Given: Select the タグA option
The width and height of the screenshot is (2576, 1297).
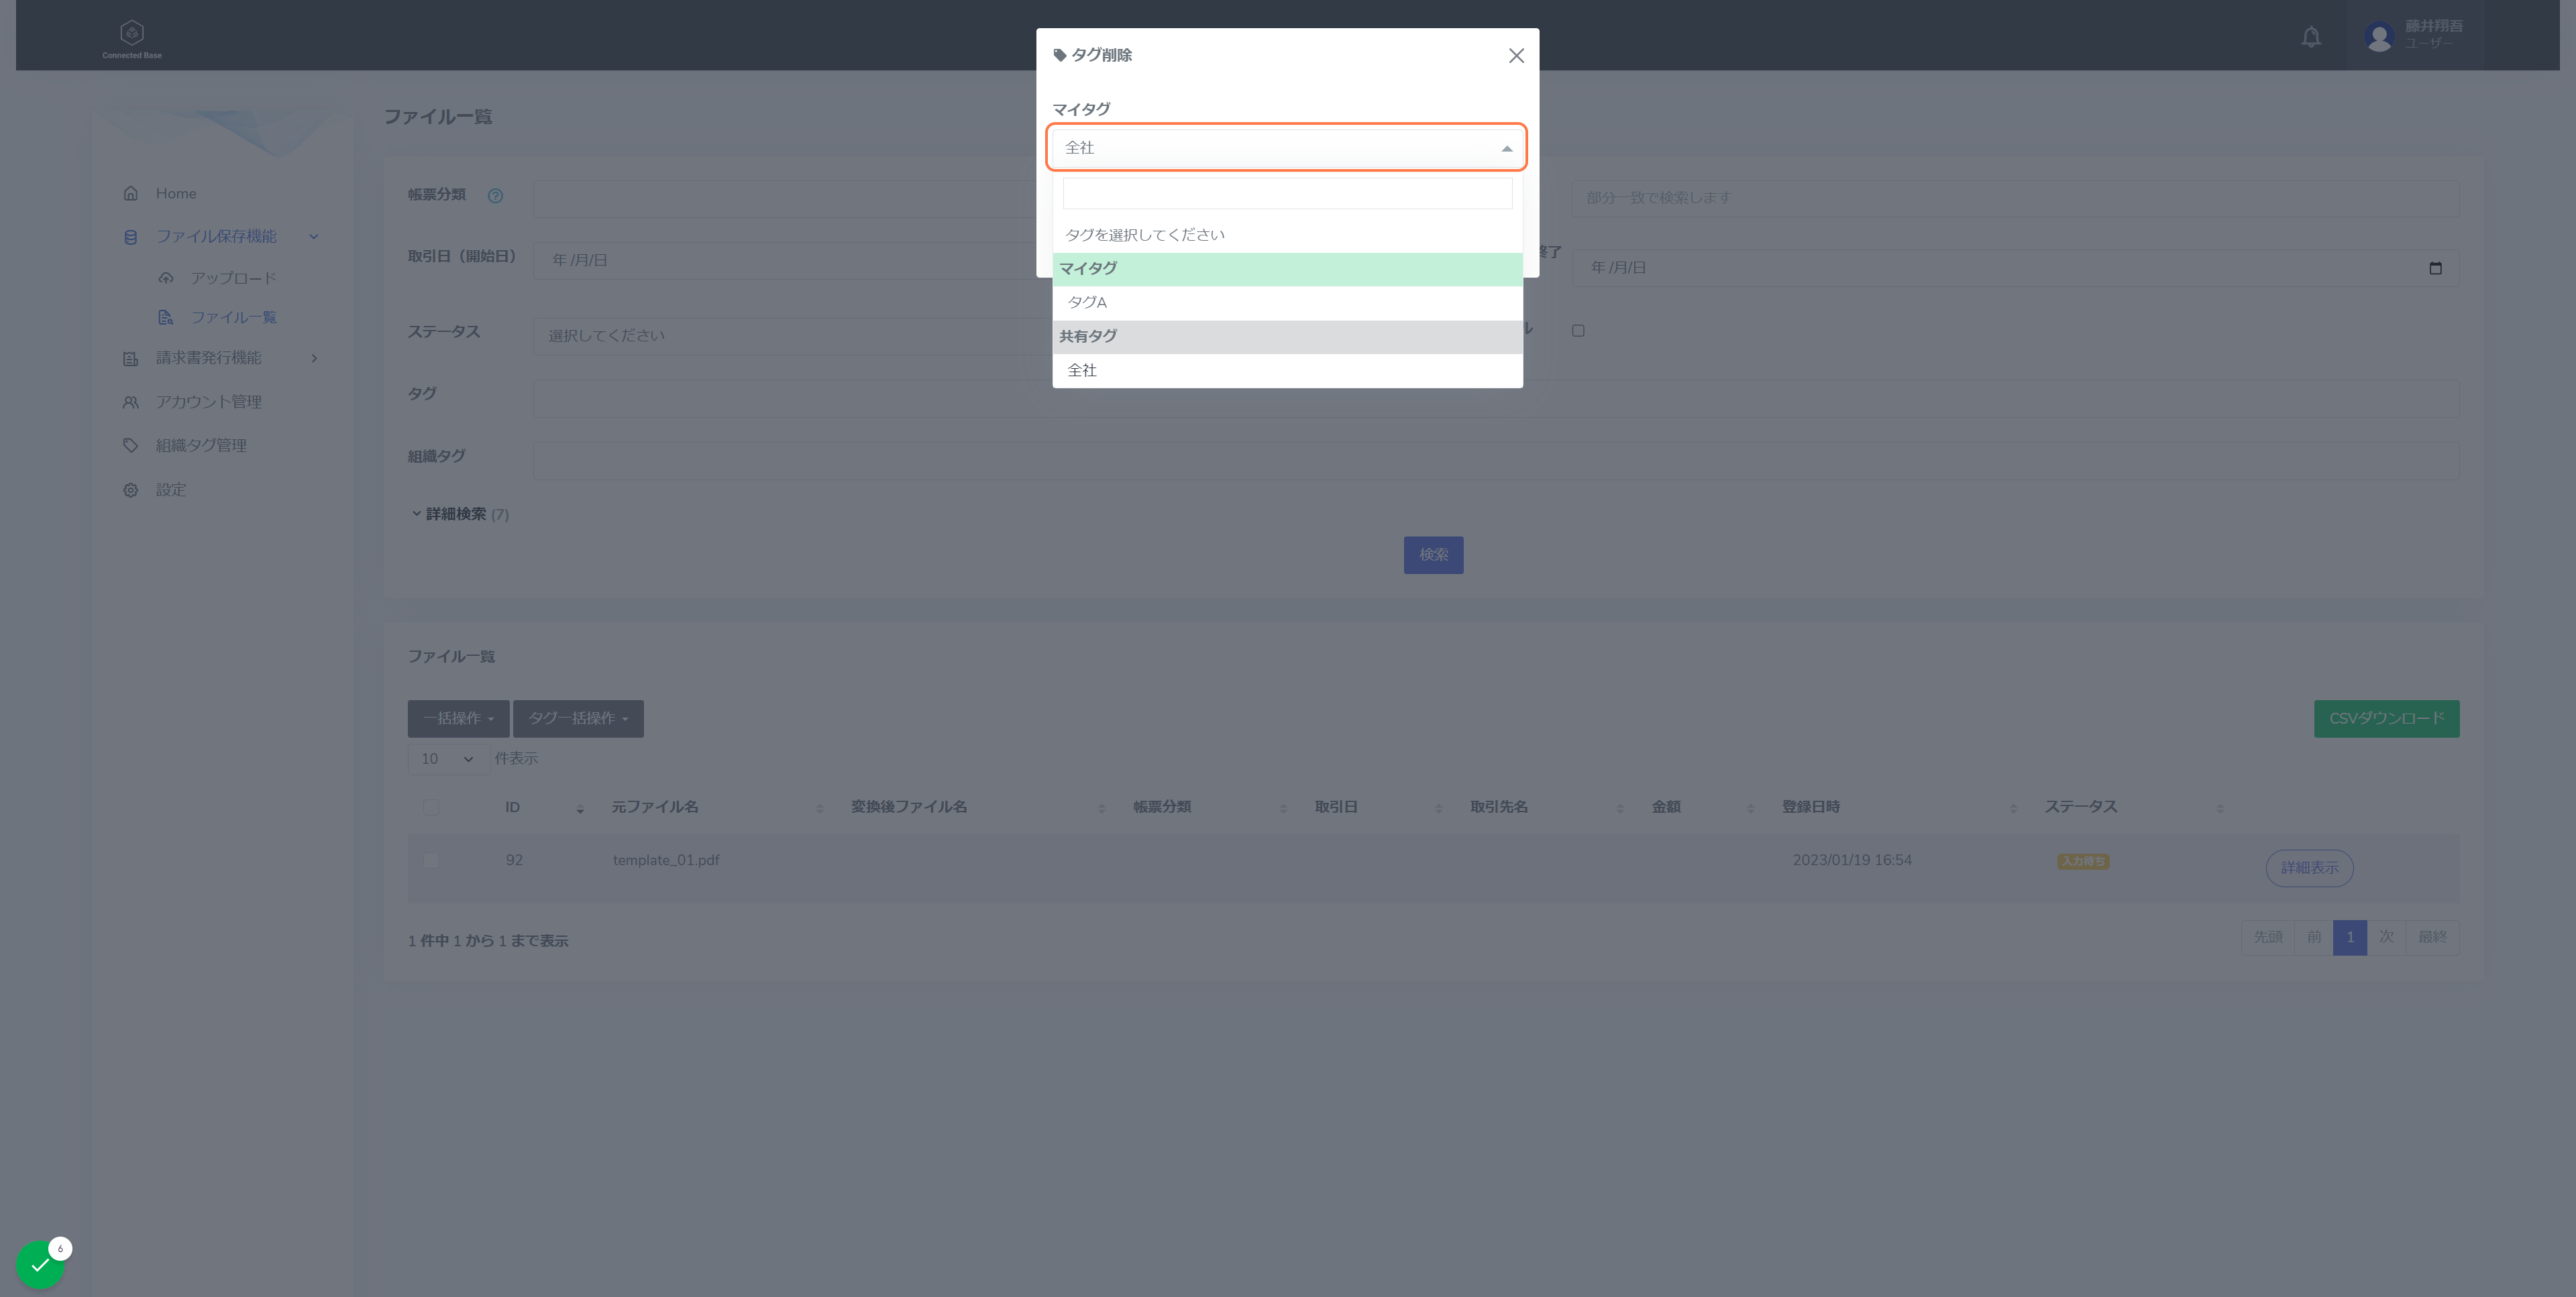Looking at the screenshot, I should 1287,302.
